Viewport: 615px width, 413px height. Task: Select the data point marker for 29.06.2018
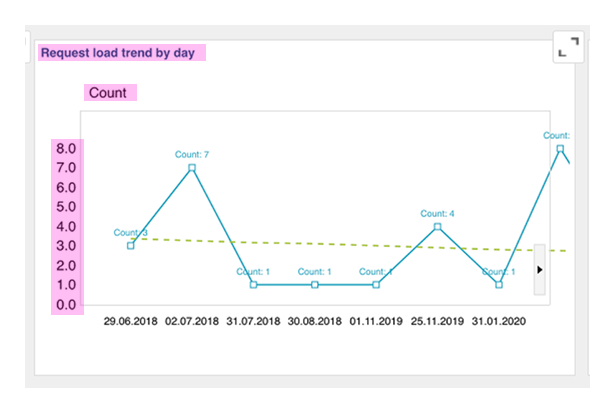click(x=131, y=245)
